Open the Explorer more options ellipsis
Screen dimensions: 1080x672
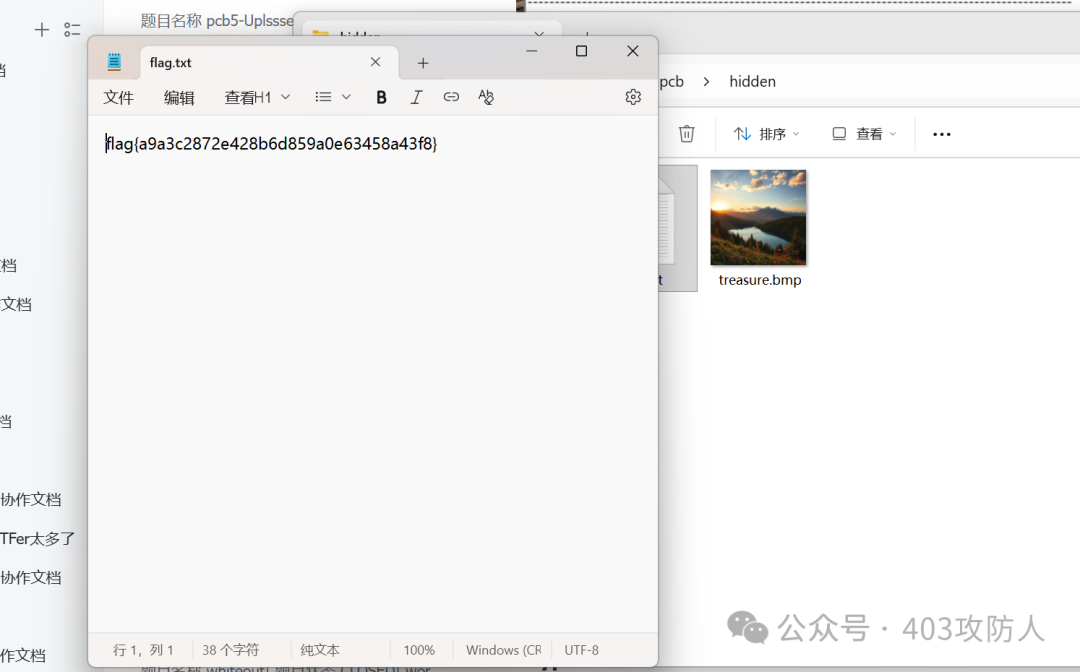(942, 134)
